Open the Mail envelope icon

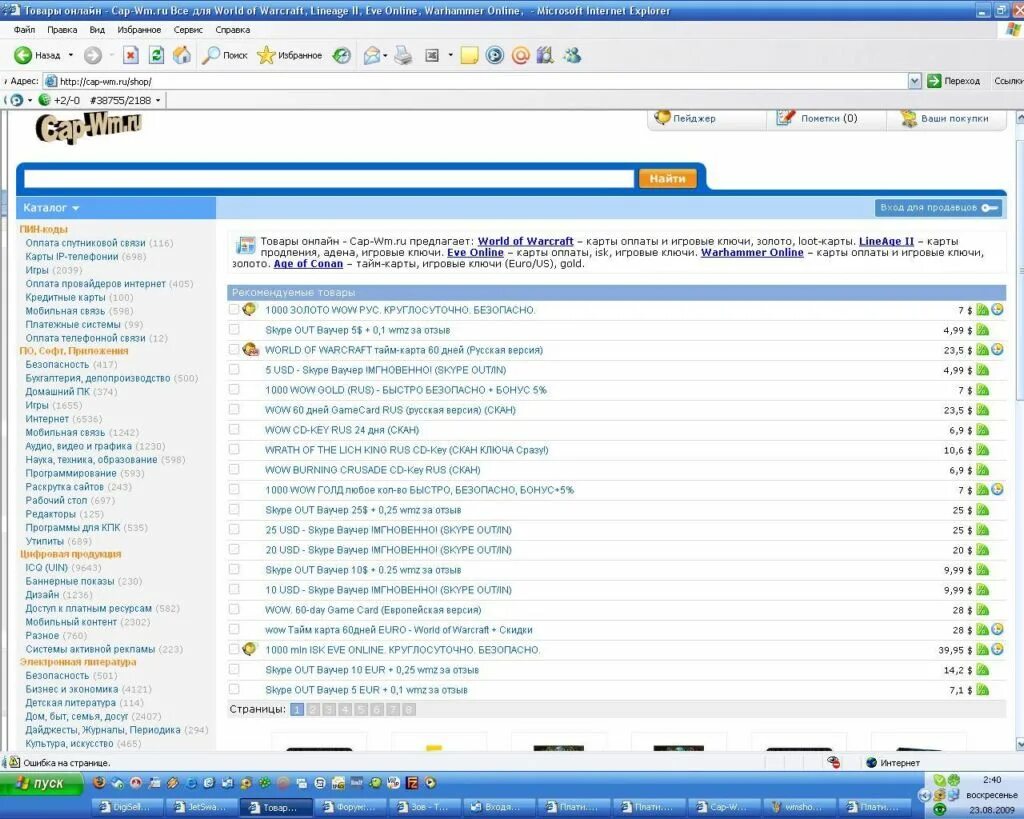coord(372,56)
